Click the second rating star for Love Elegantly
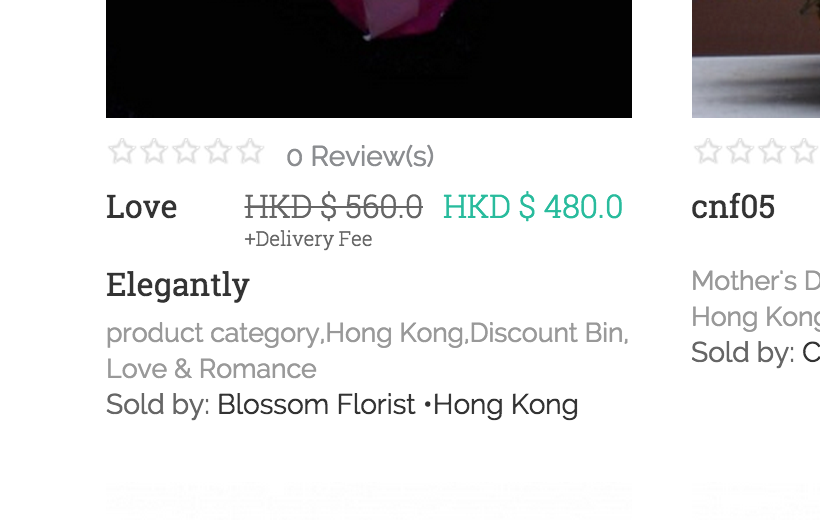The width and height of the screenshot is (820, 520). [154, 152]
